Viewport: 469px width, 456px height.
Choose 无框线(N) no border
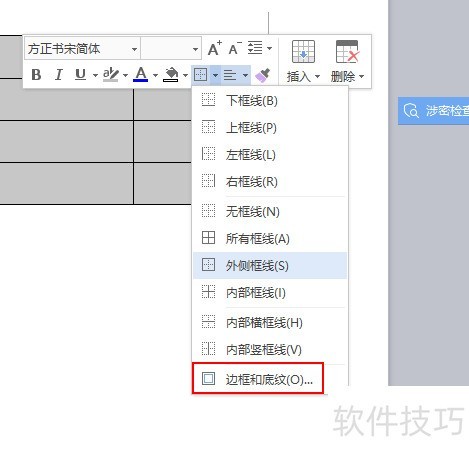coord(270,211)
